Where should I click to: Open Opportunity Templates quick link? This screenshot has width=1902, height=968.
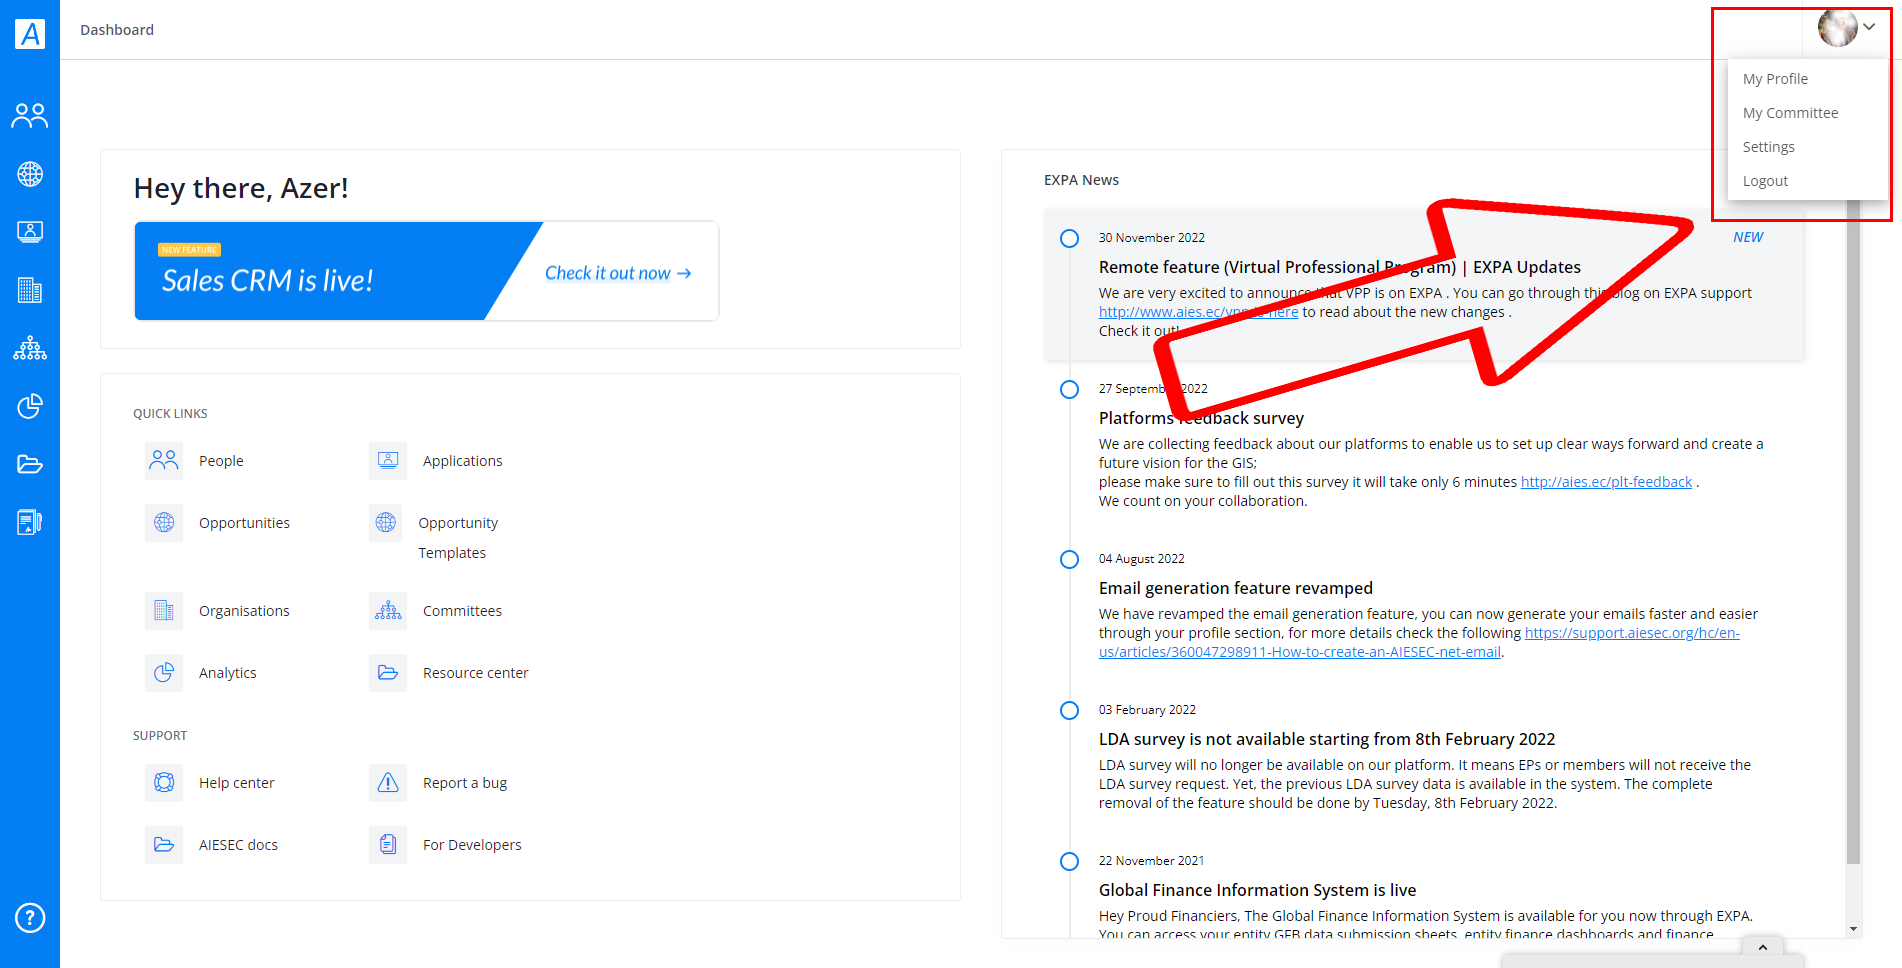(x=458, y=538)
